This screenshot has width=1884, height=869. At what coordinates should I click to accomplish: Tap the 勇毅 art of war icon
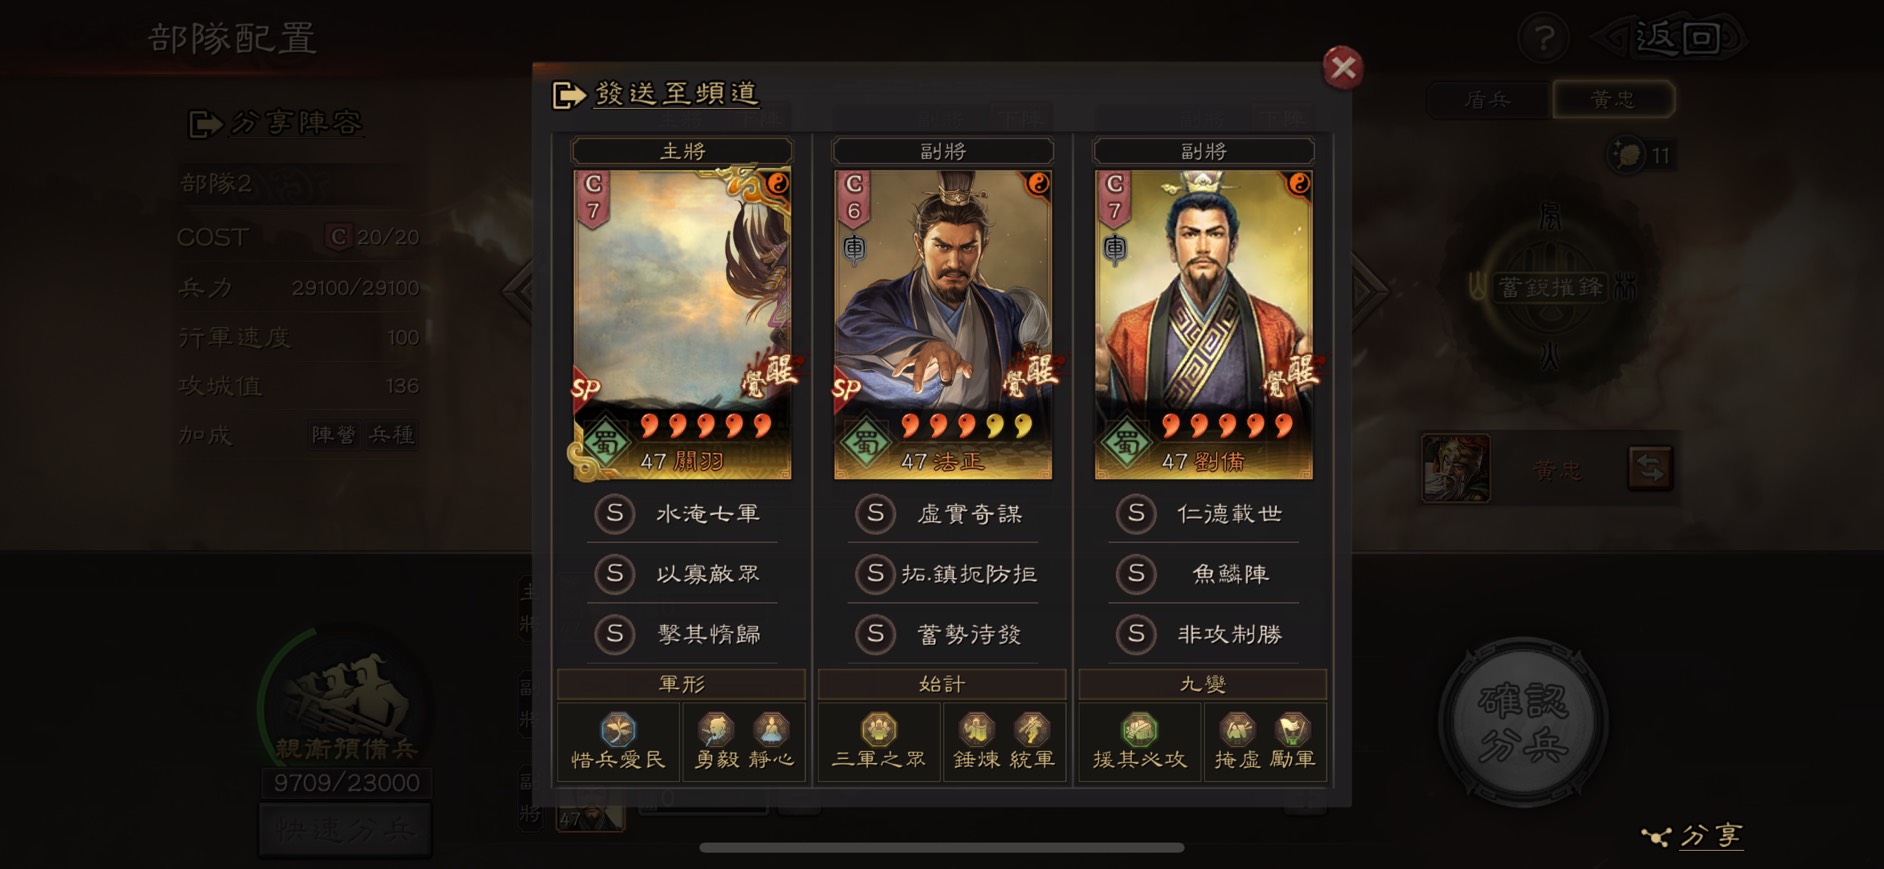point(717,741)
